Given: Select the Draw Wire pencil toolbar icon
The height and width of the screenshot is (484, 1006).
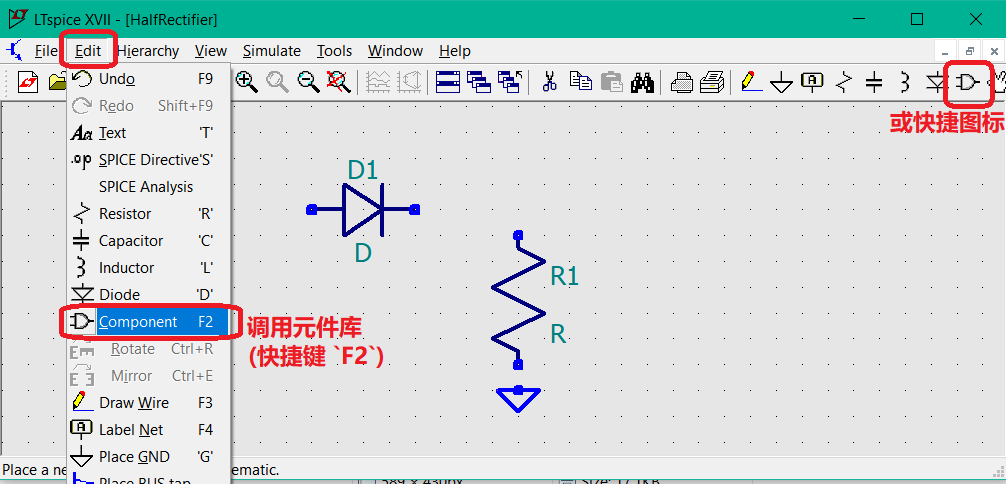Looking at the screenshot, I should tap(749, 81).
